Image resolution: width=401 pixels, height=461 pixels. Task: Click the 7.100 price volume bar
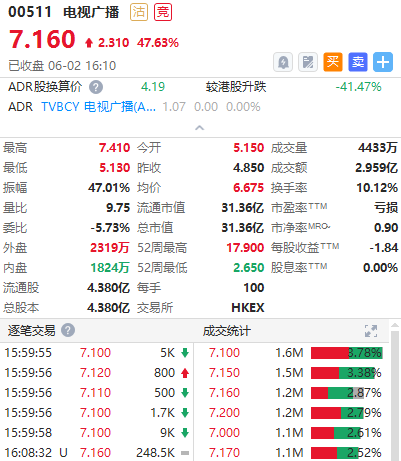pos(347,353)
